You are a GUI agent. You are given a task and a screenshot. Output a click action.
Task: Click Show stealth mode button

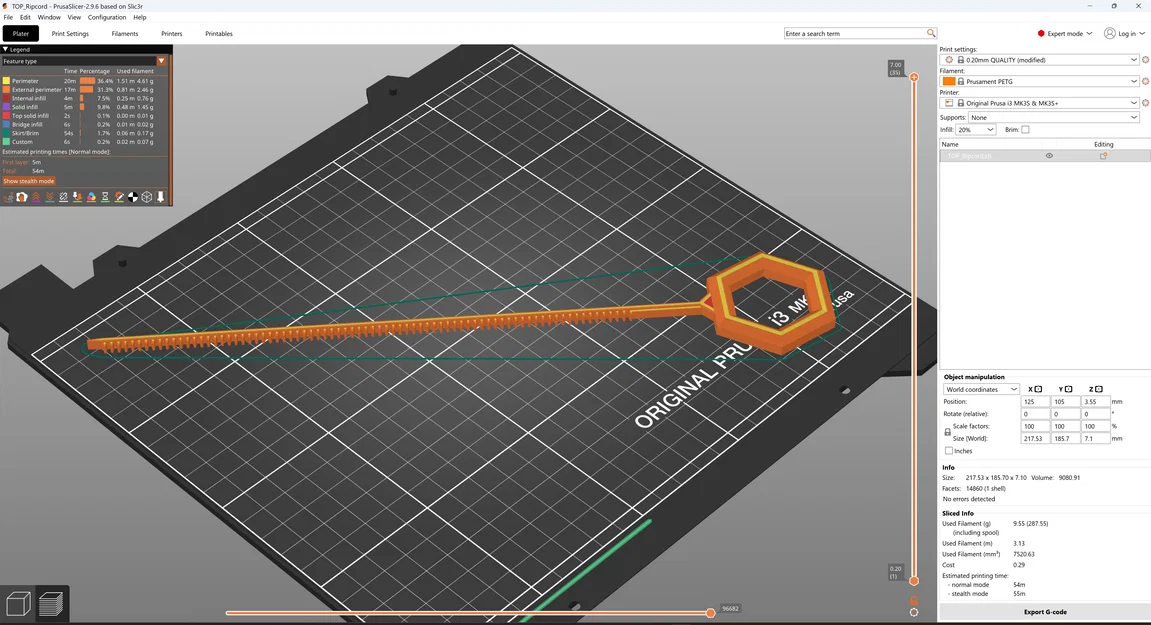29,181
